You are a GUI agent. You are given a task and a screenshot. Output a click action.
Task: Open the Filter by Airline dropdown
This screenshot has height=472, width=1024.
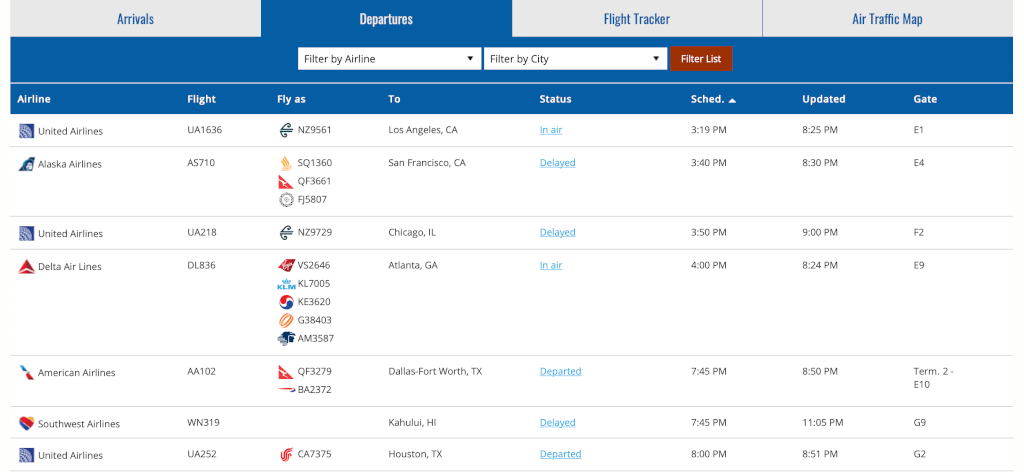(x=389, y=59)
